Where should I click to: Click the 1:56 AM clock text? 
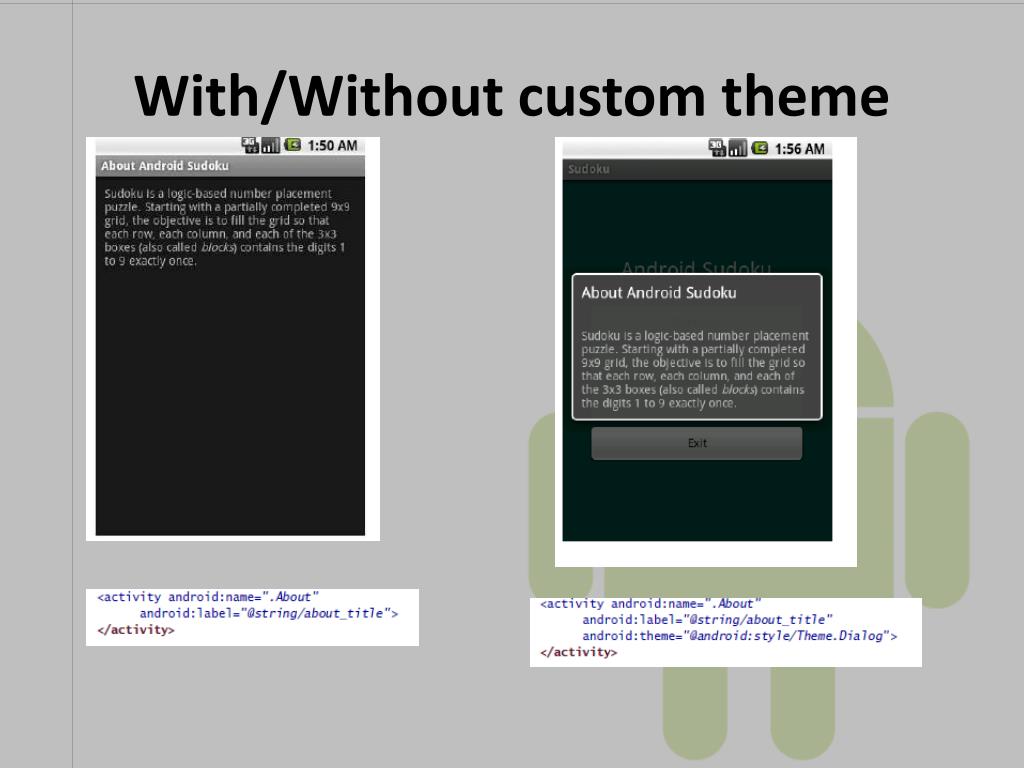point(799,149)
